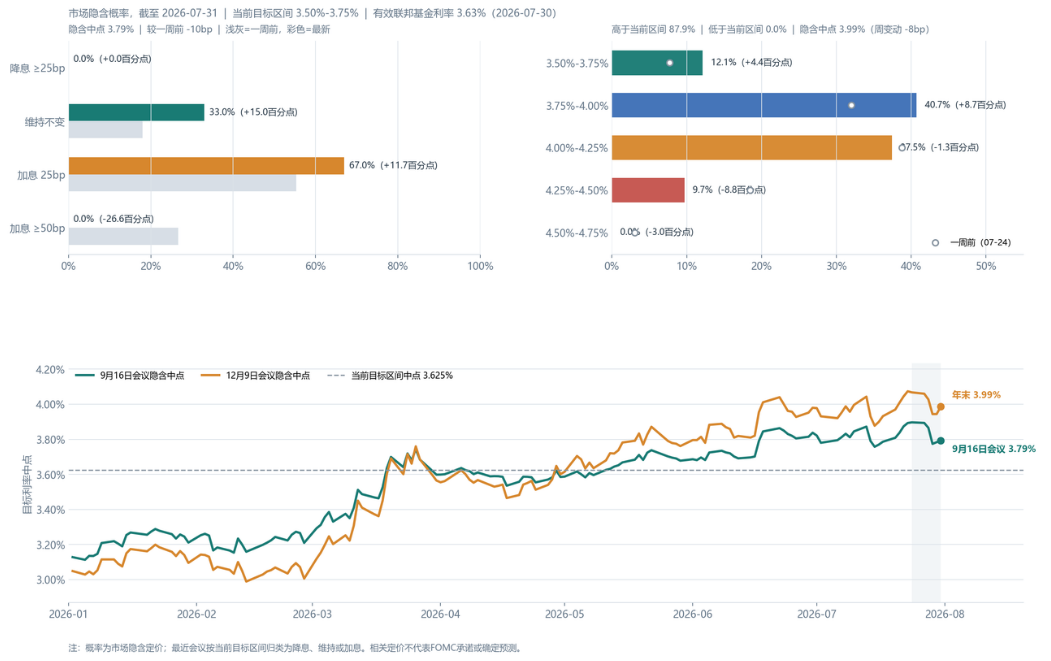
Task: Select the 3.75%-4.00% range label
Action: tap(576, 106)
